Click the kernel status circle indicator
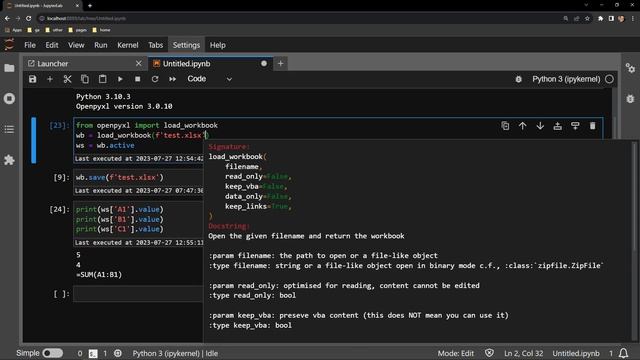The width and height of the screenshot is (640, 360). (609, 79)
